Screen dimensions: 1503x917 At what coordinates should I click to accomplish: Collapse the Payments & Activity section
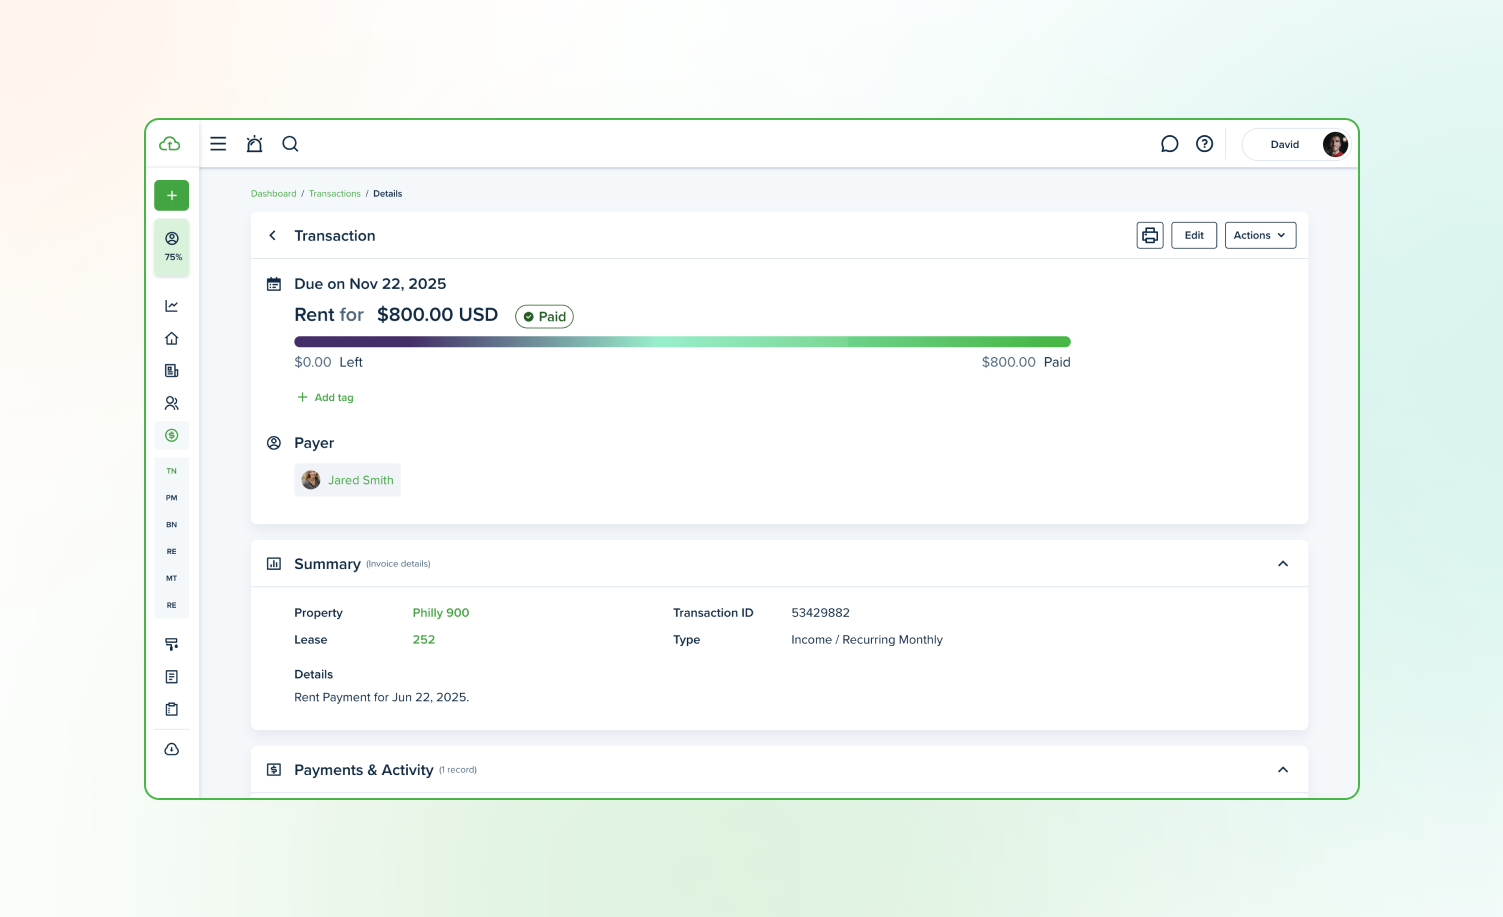[x=1282, y=770]
